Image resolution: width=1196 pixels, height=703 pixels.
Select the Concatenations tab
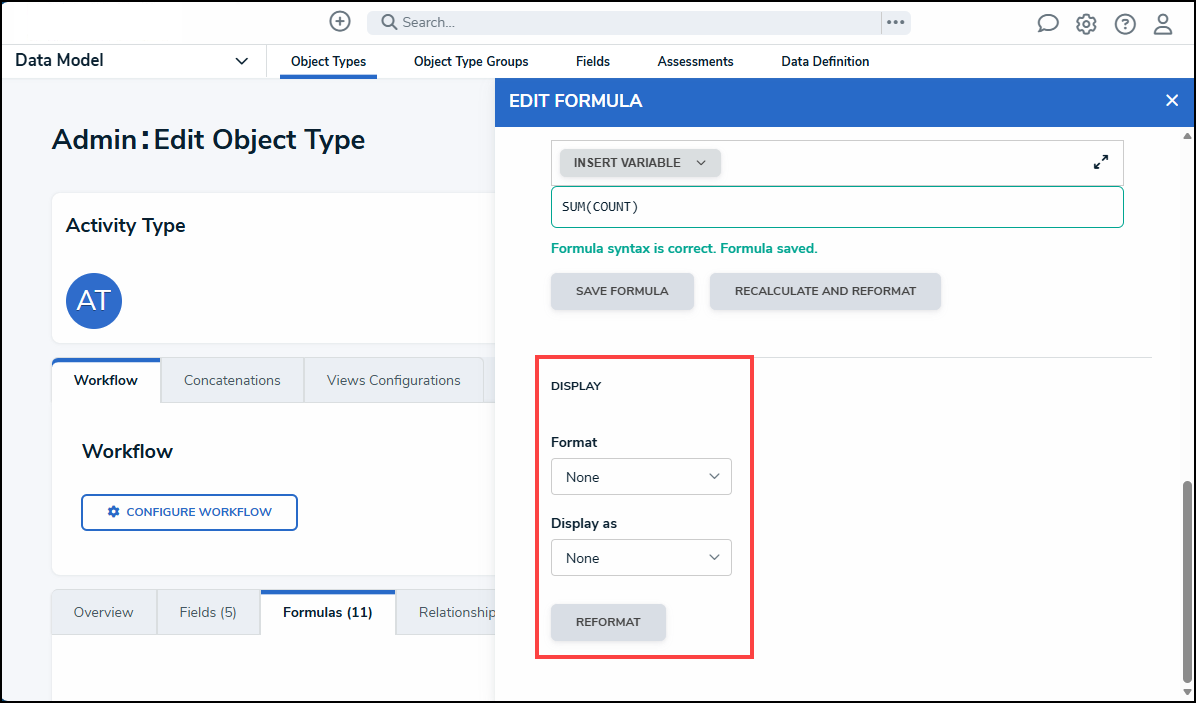click(232, 380)
